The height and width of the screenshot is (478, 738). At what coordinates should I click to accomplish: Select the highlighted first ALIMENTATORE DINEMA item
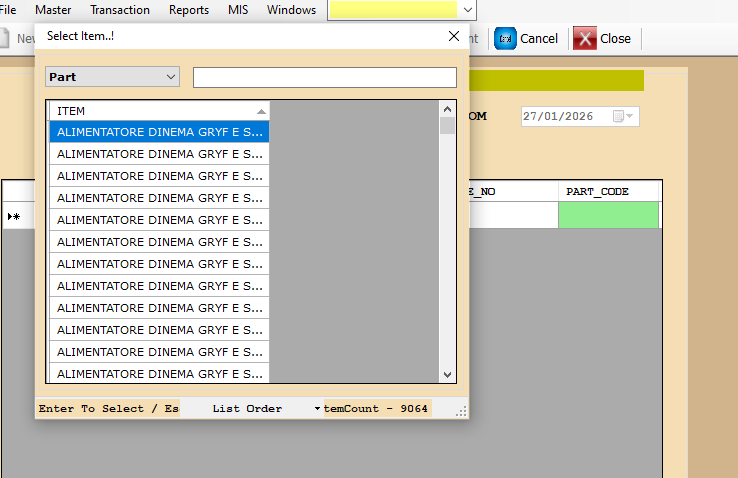click(159, 131)
